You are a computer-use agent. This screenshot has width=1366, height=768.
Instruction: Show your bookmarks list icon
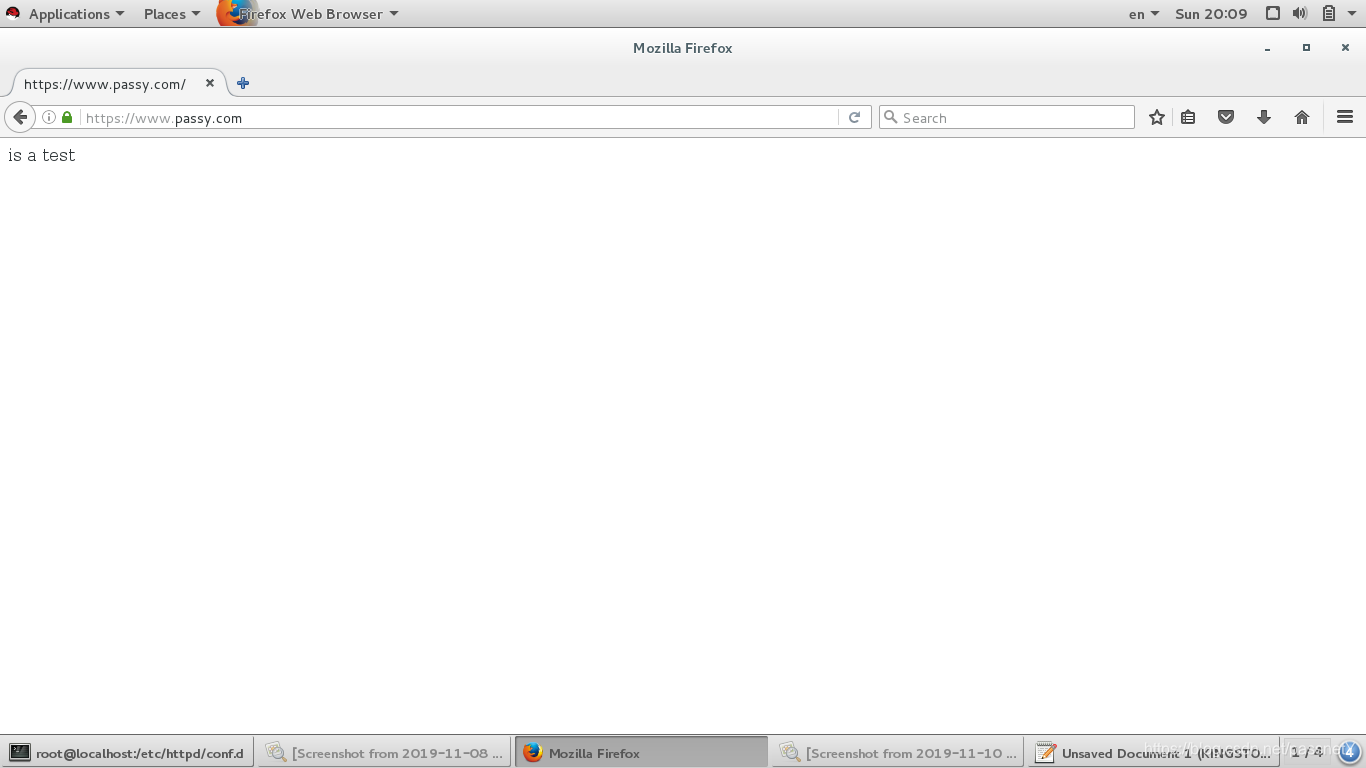click(x=1188, y=117)
